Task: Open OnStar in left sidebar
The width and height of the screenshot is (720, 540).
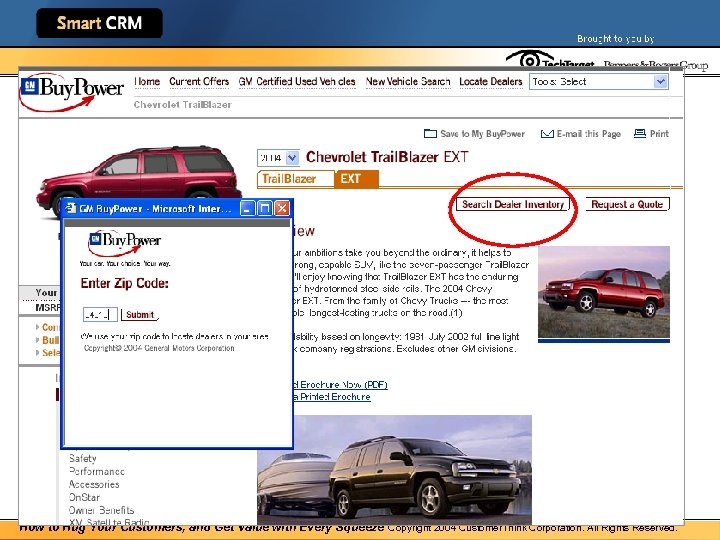Action: 84,497
